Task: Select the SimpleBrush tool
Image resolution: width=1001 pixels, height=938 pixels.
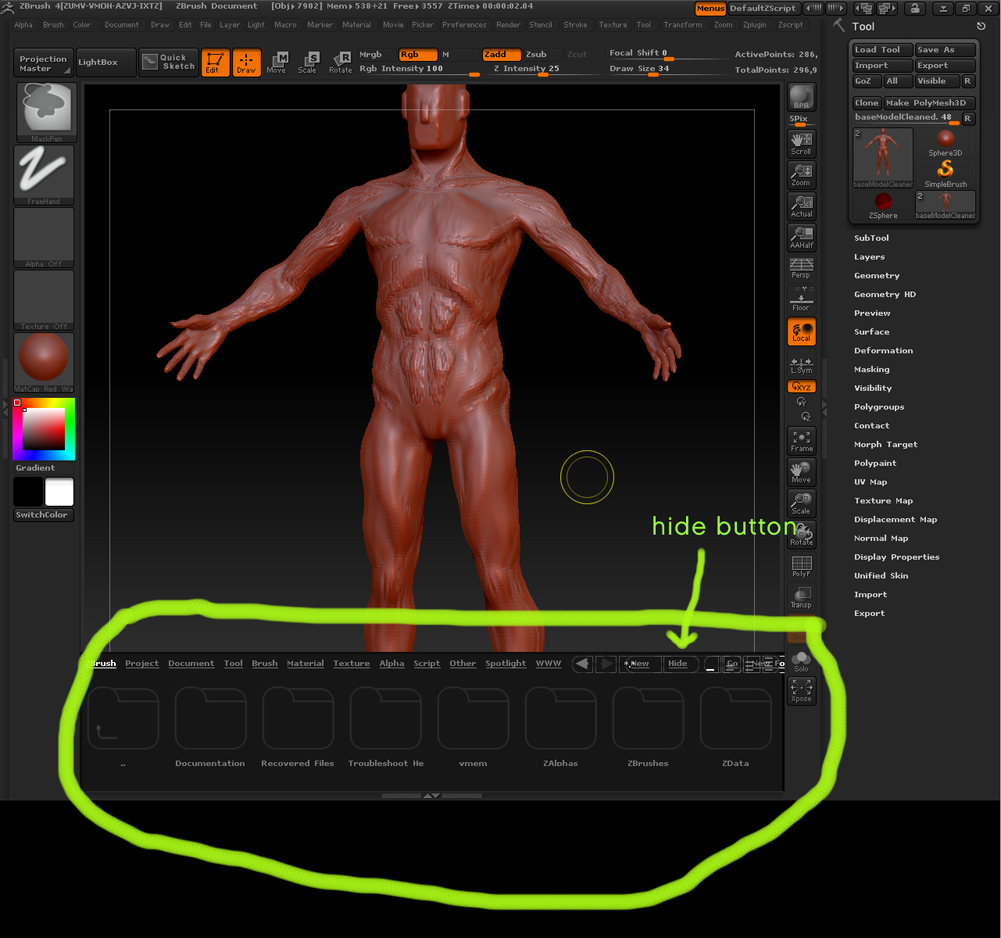Action: tap(945, 174)
